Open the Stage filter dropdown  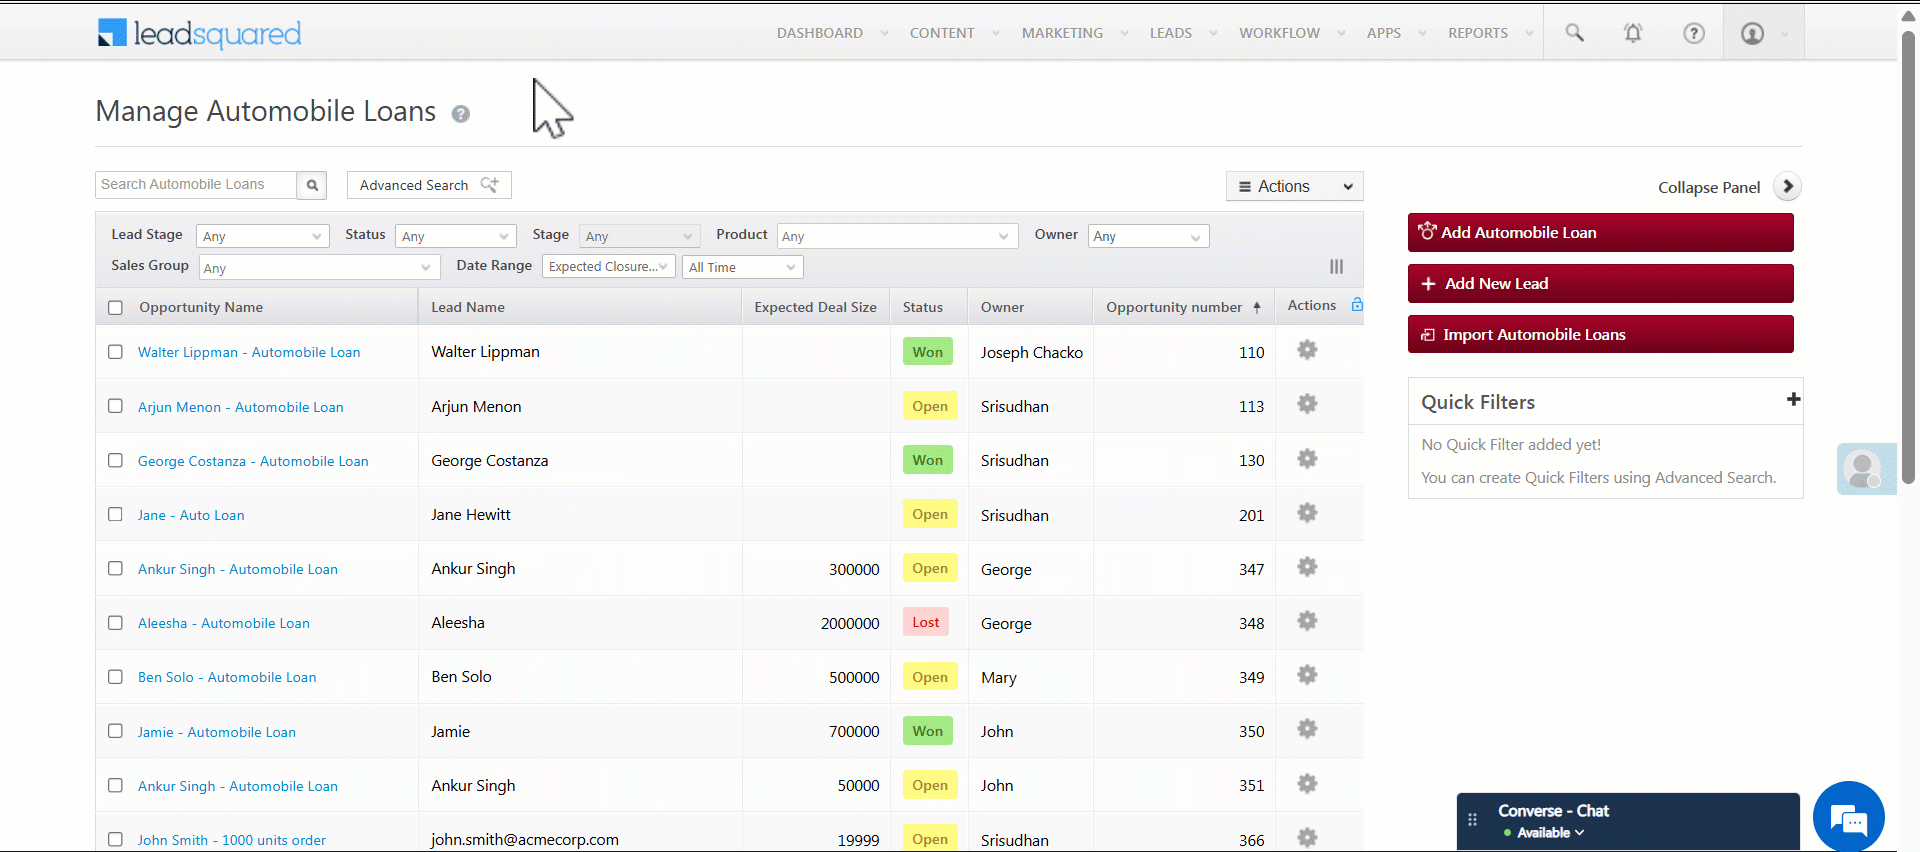tap(640, 236)
